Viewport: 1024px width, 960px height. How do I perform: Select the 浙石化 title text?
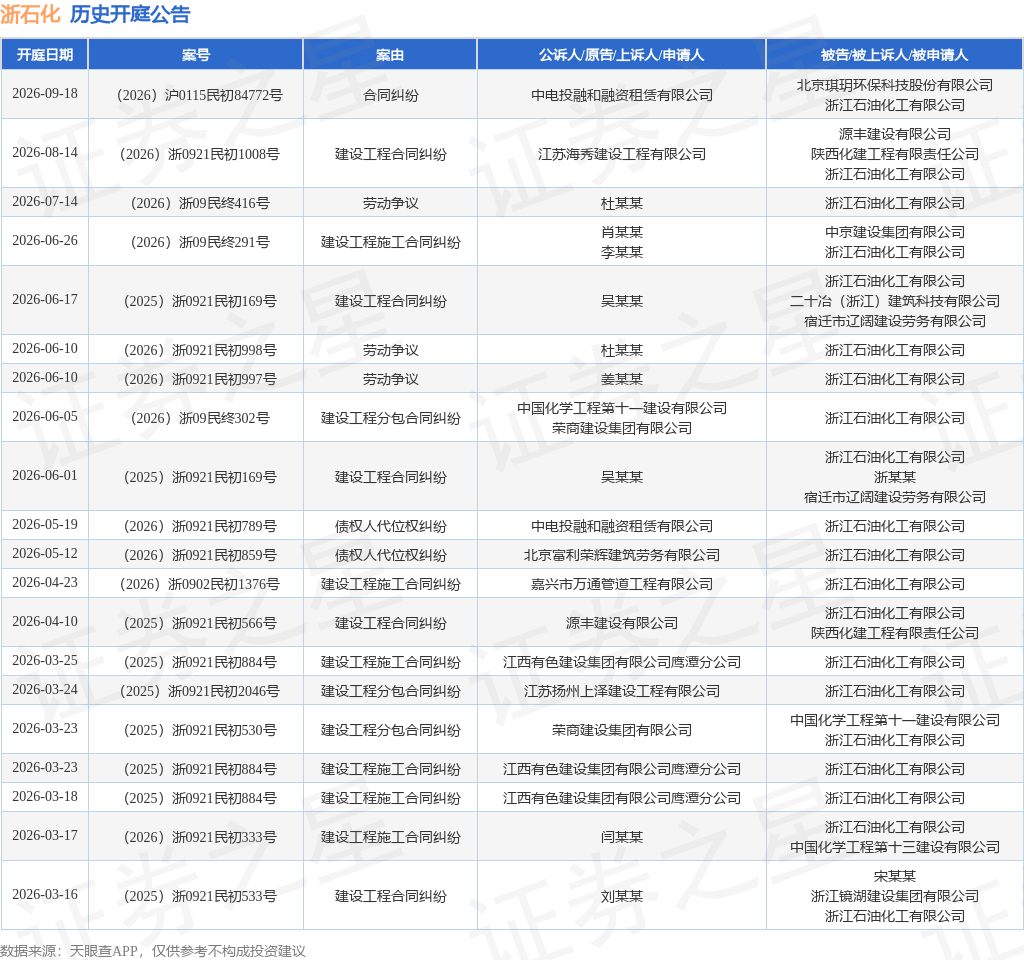tap(30, 14)
